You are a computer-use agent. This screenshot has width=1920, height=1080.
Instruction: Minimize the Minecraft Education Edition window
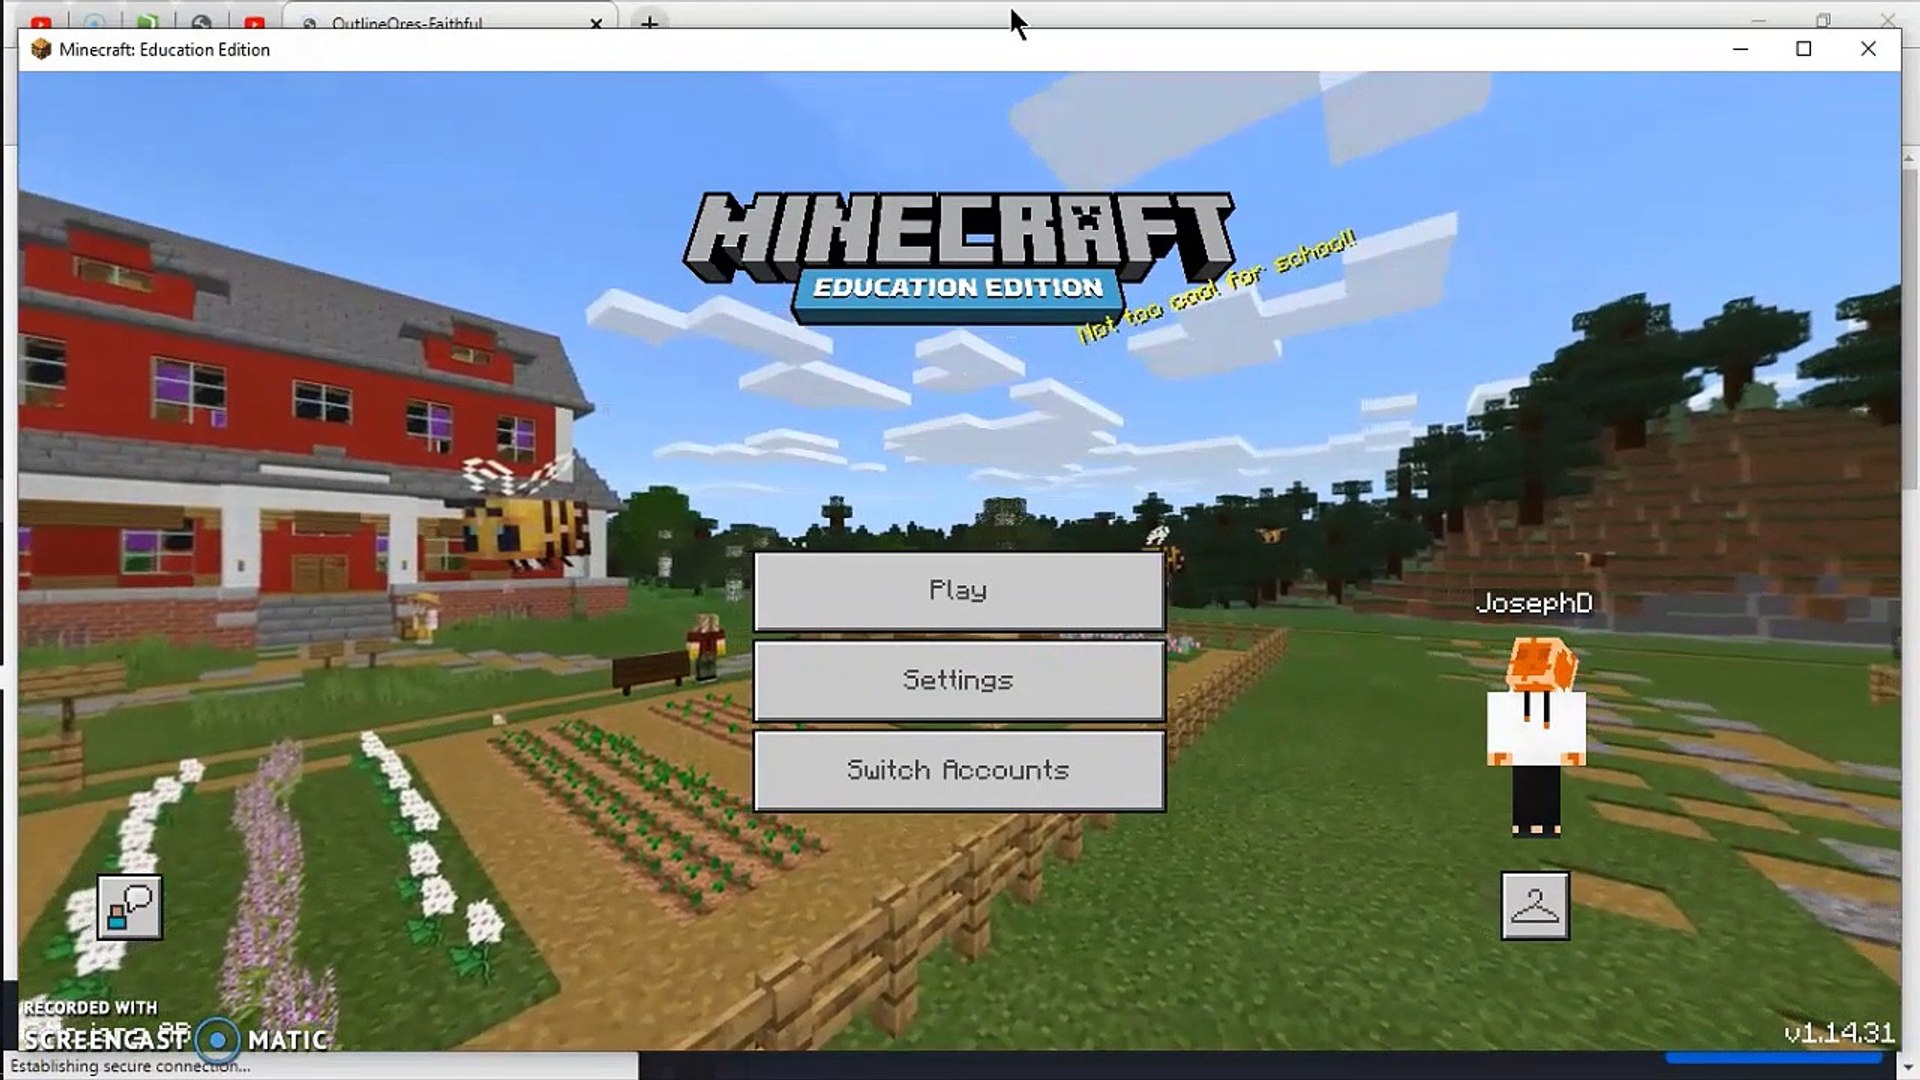(x=1740, y=49)
